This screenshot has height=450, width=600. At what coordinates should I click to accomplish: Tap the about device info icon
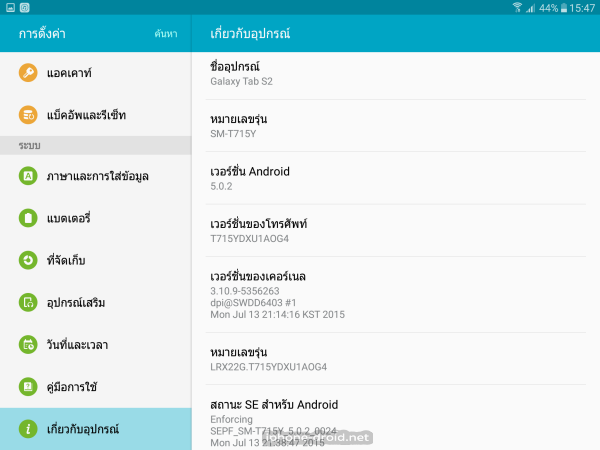(x=28, y=429)
